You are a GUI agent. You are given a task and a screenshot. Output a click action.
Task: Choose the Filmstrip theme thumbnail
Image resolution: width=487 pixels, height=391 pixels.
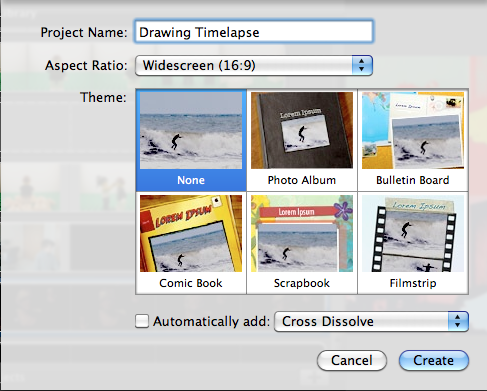coord(413,233)
